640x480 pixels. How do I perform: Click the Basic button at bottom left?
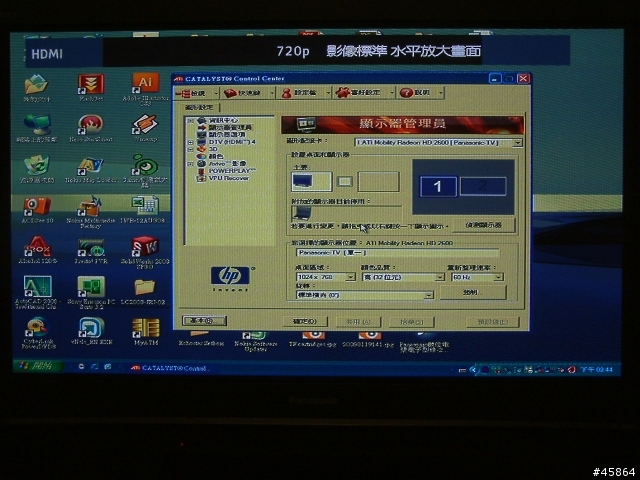pyautogui.click(x=204, y=321)
